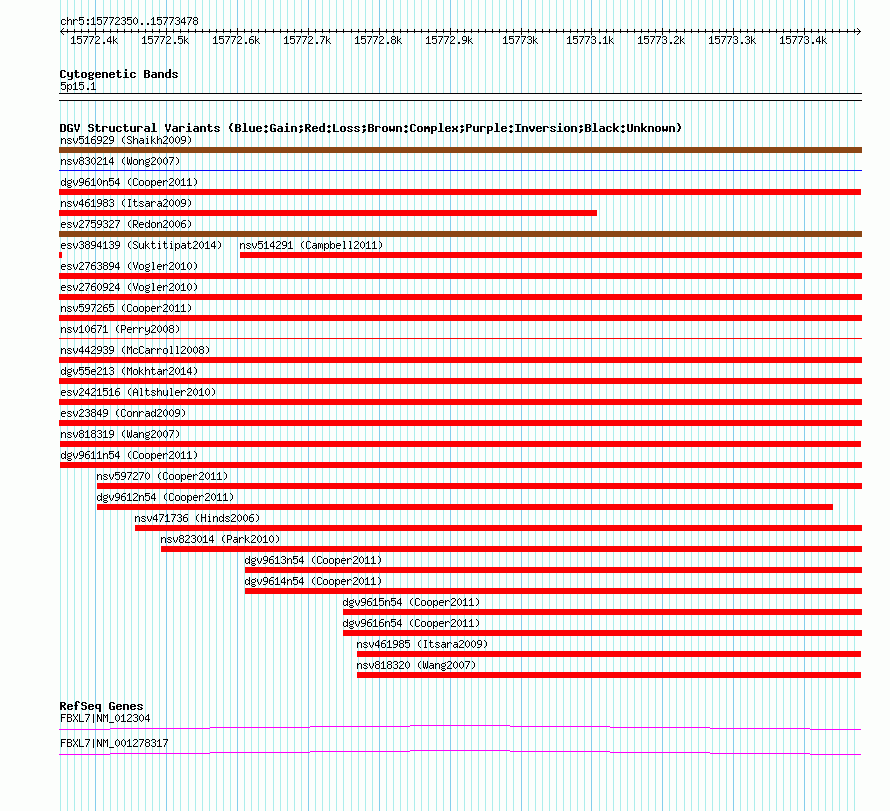Viewport: 890px width, 811px height.
Task: Click the thin red line of nsv10671
Action: click(x=460, y=339)
